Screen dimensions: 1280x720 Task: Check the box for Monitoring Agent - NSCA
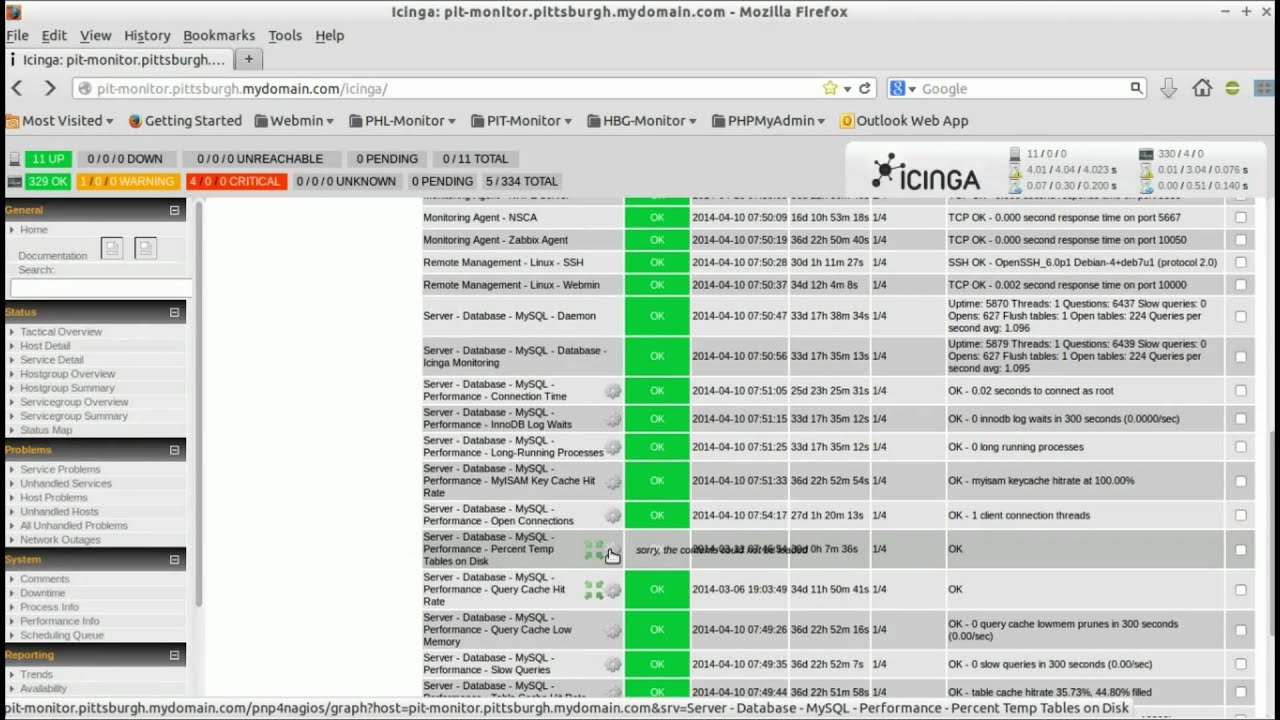1241,217
